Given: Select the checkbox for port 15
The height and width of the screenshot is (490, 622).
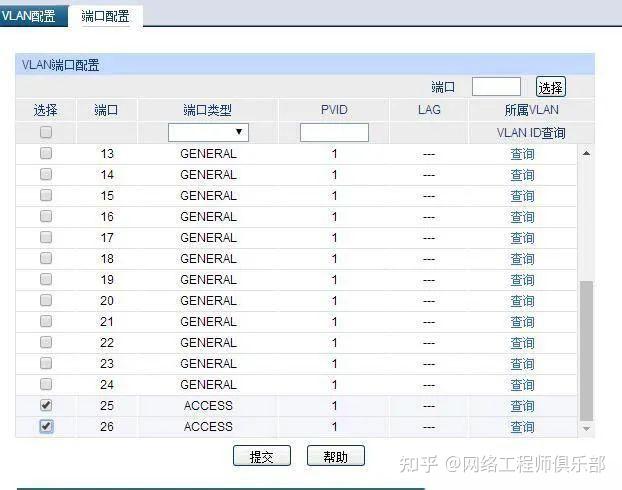Looking at the screenshot, I should click(x=46, y=195).
